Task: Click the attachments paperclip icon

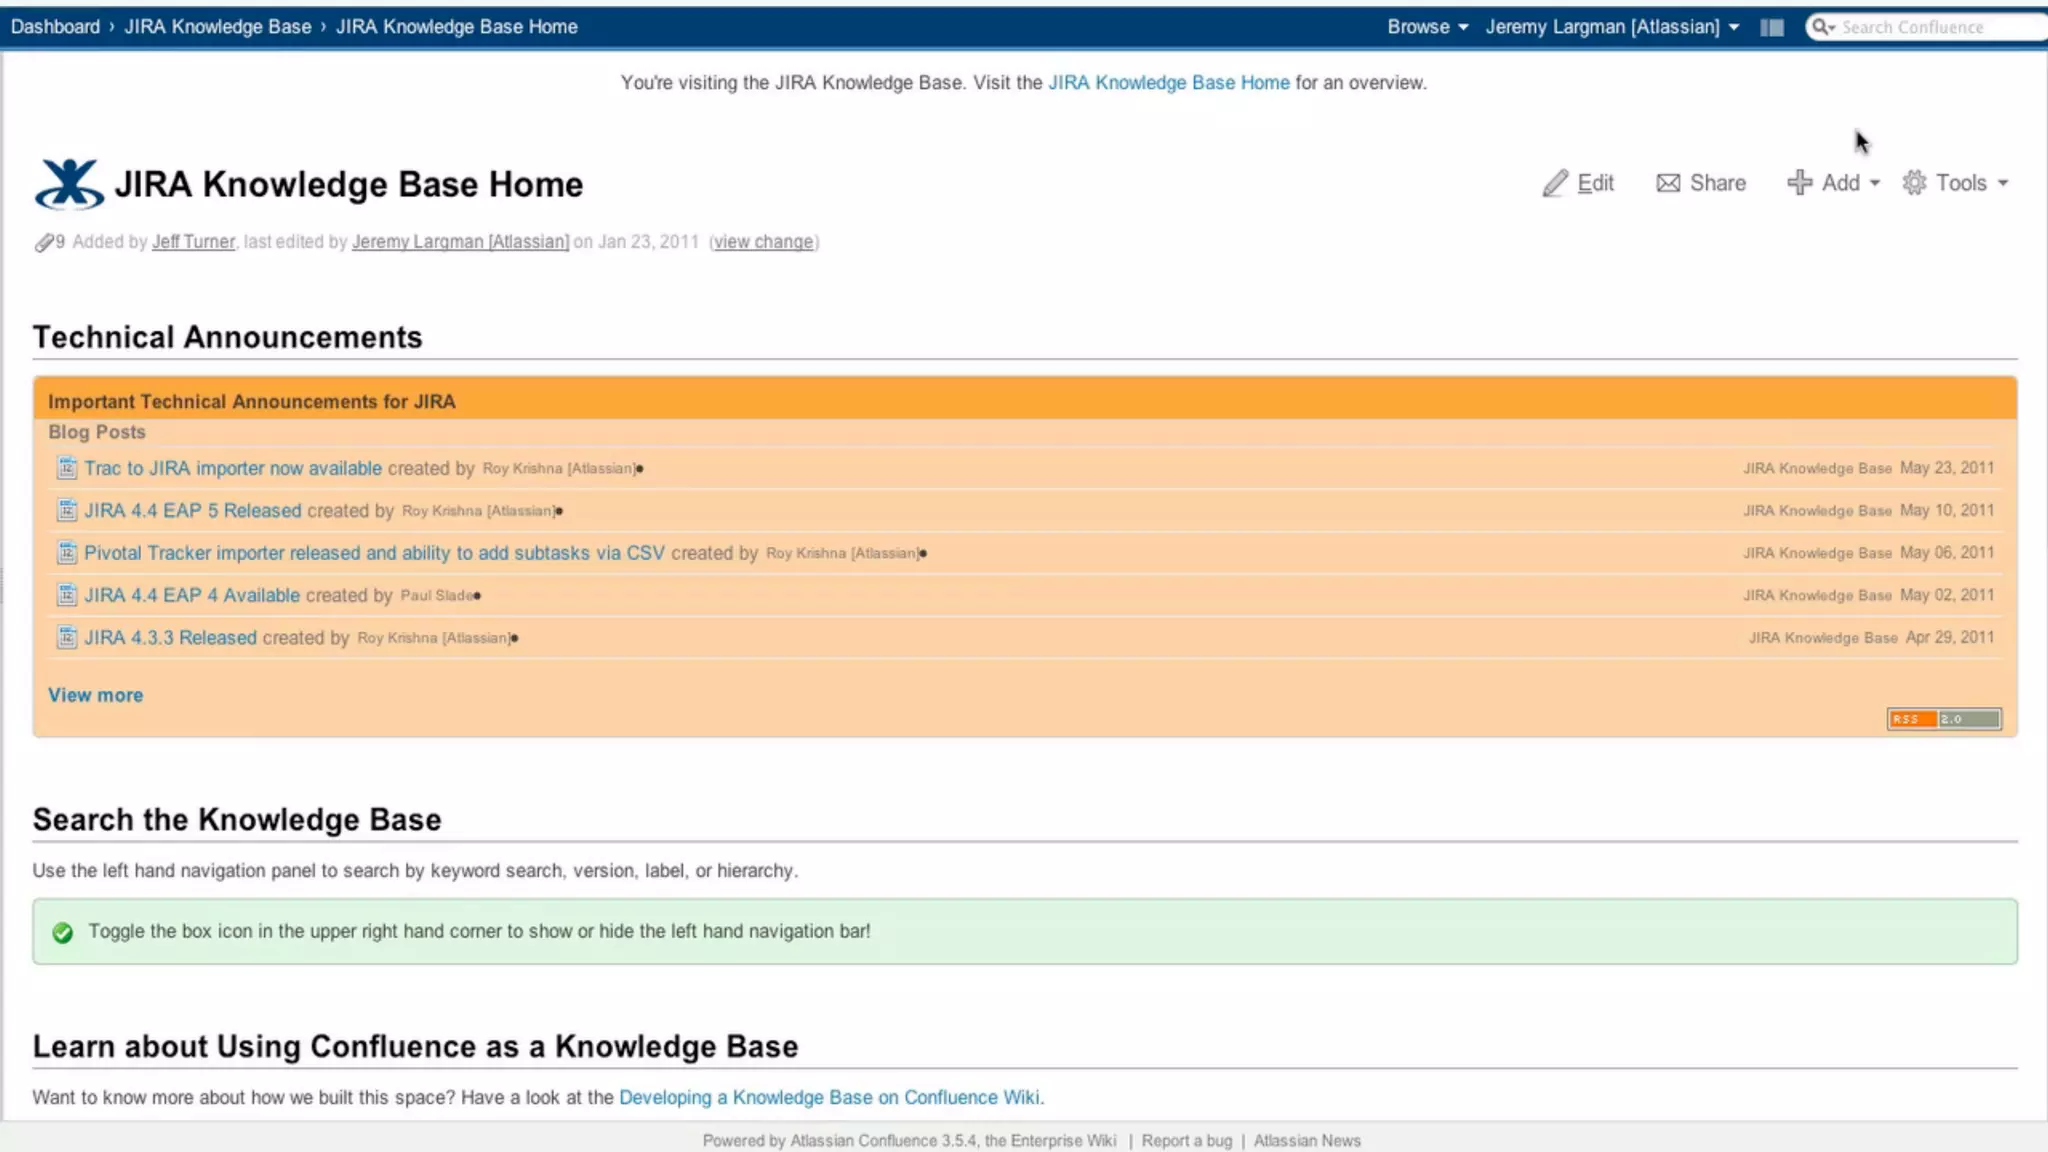Action: 43,243
